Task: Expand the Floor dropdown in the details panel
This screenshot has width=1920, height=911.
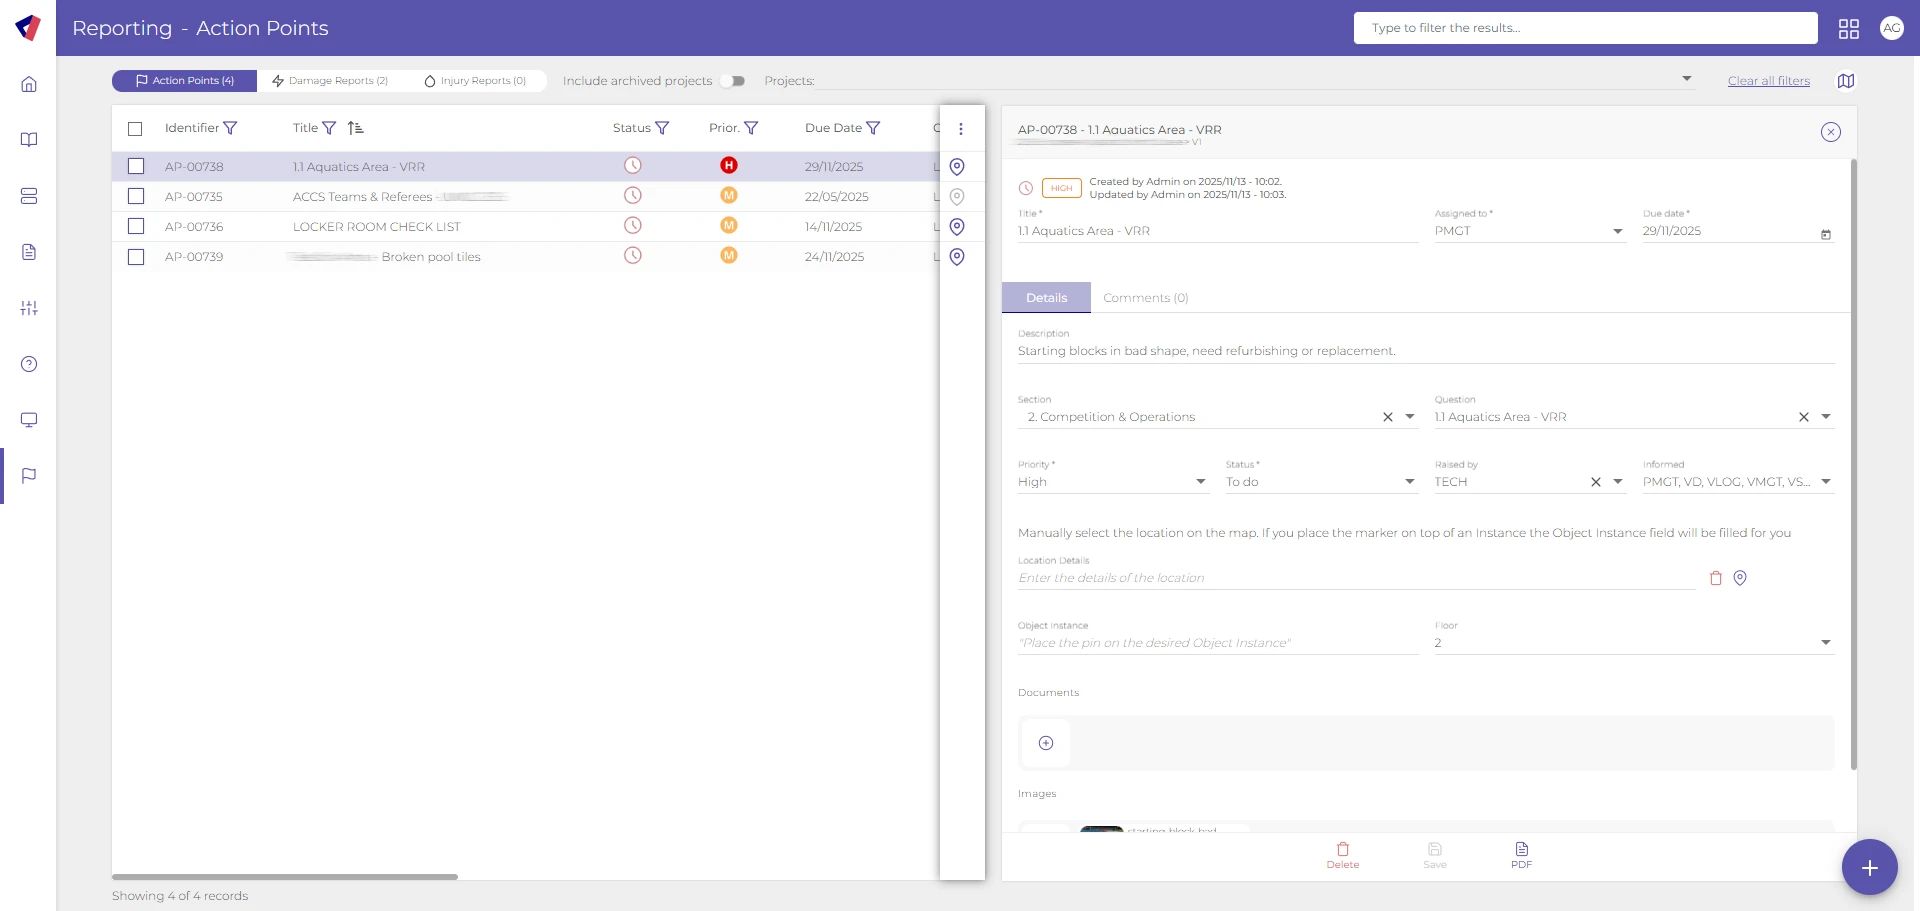Action: click(x=1826, y=642)
